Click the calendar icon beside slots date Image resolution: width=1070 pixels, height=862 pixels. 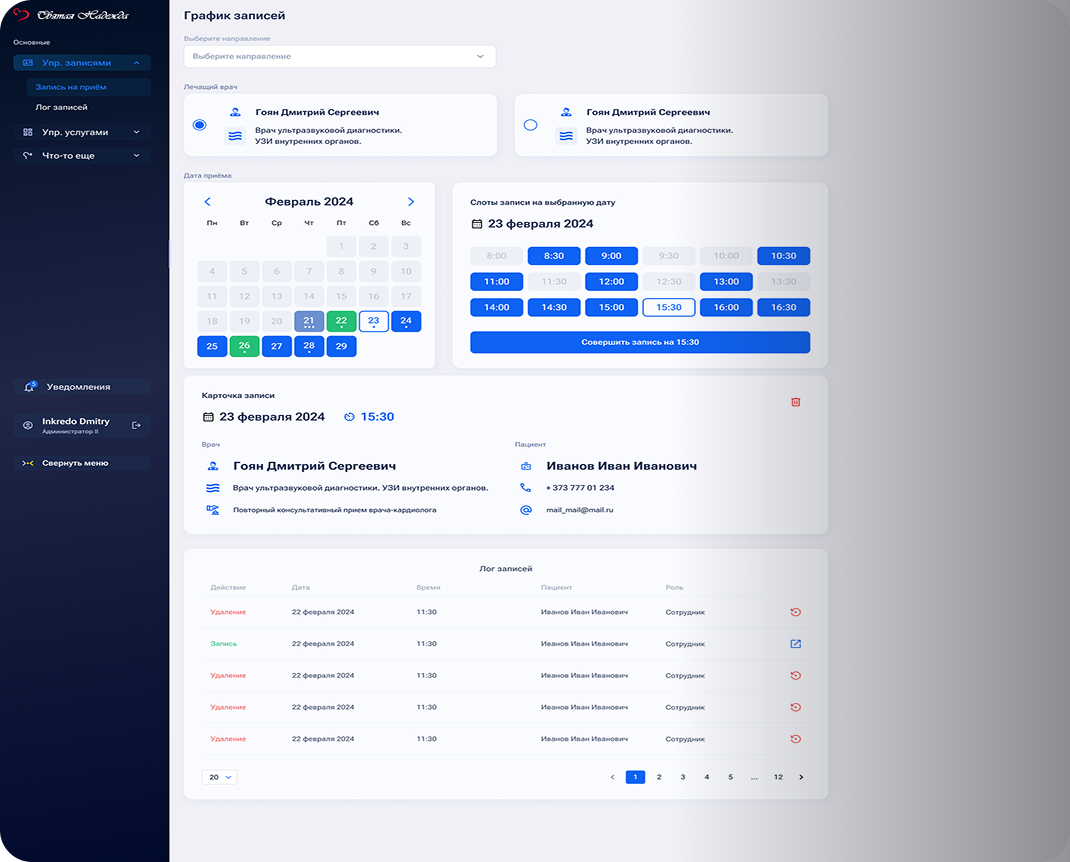477,224
